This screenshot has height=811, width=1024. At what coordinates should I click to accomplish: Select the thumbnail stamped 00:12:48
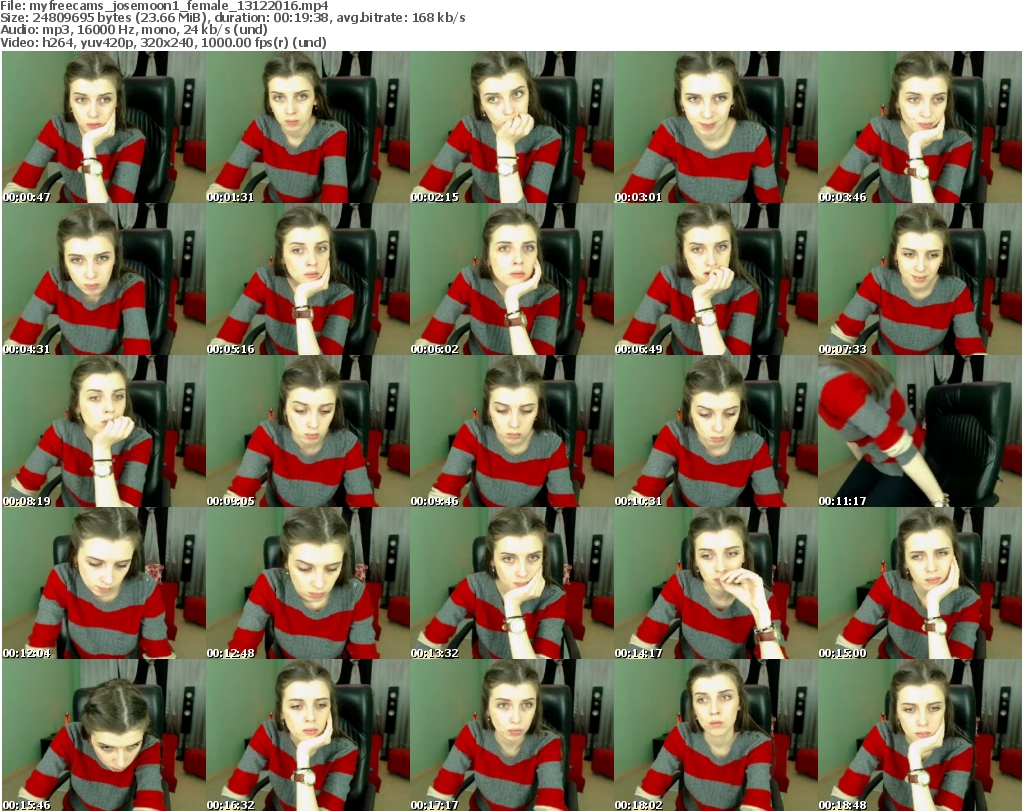tap(308, 584)
